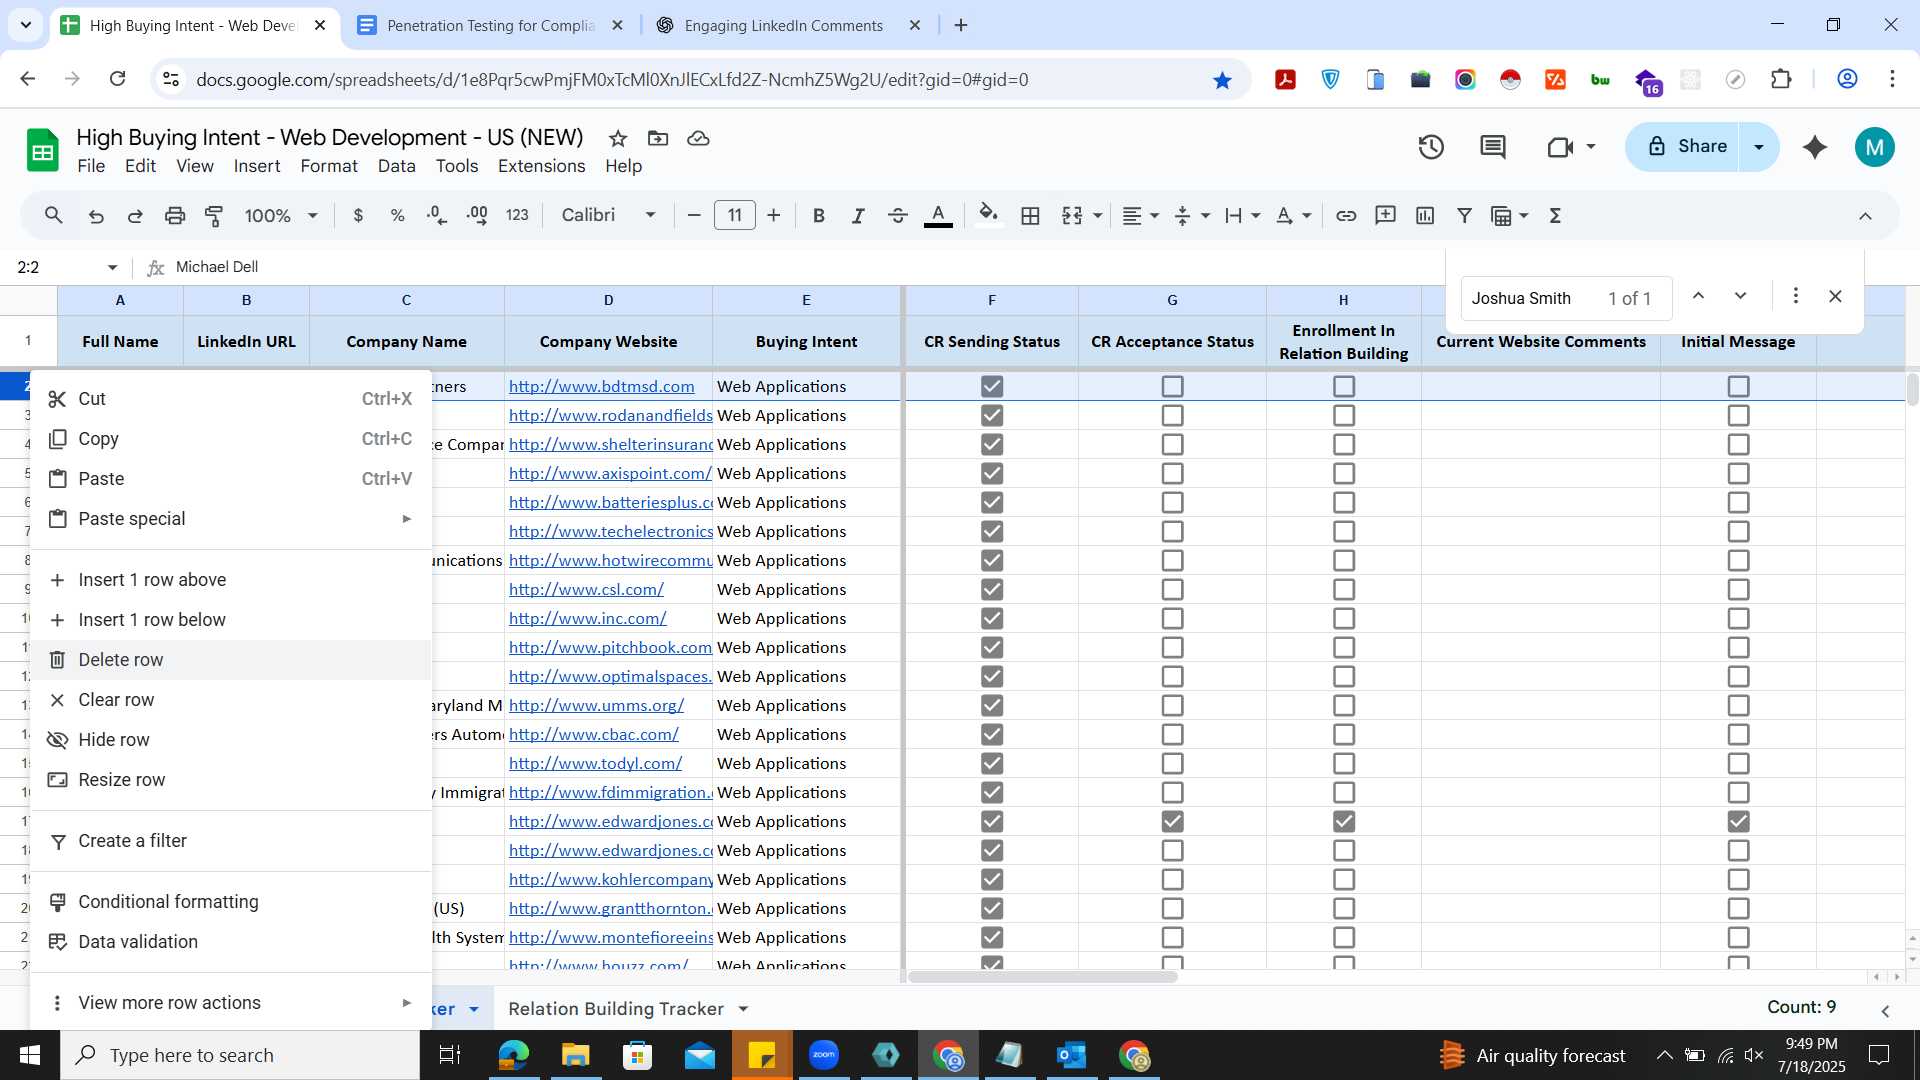Open the Calibri font dropdown

(x=609, y=216)
